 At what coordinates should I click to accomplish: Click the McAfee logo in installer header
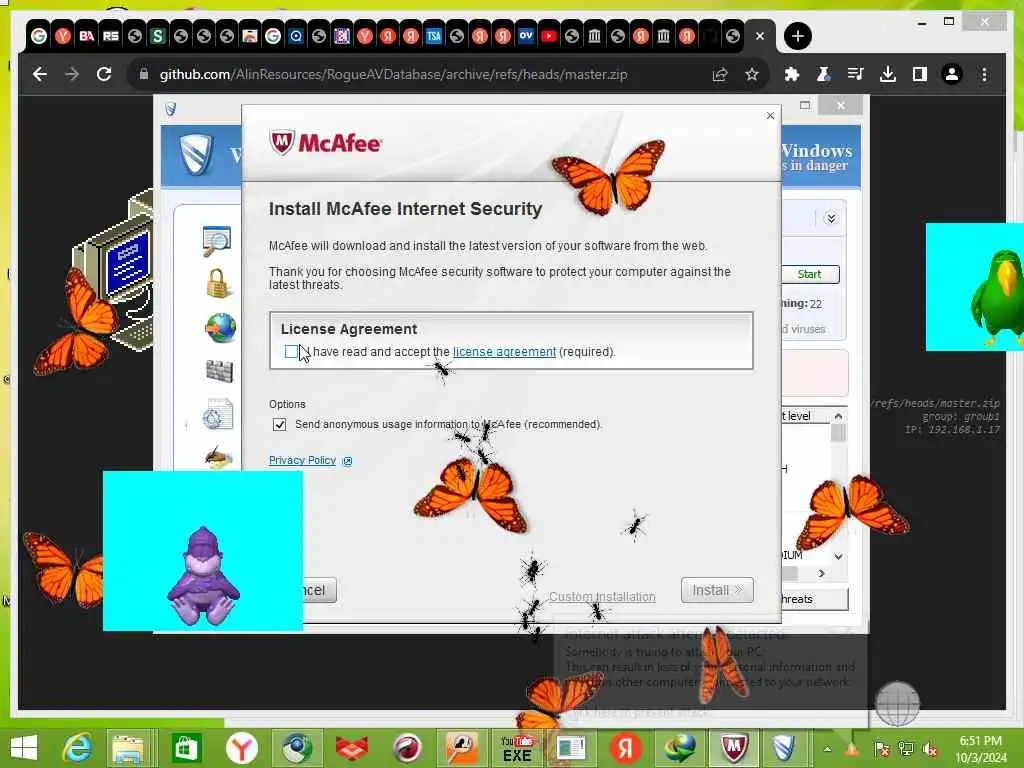pos(326,142)
